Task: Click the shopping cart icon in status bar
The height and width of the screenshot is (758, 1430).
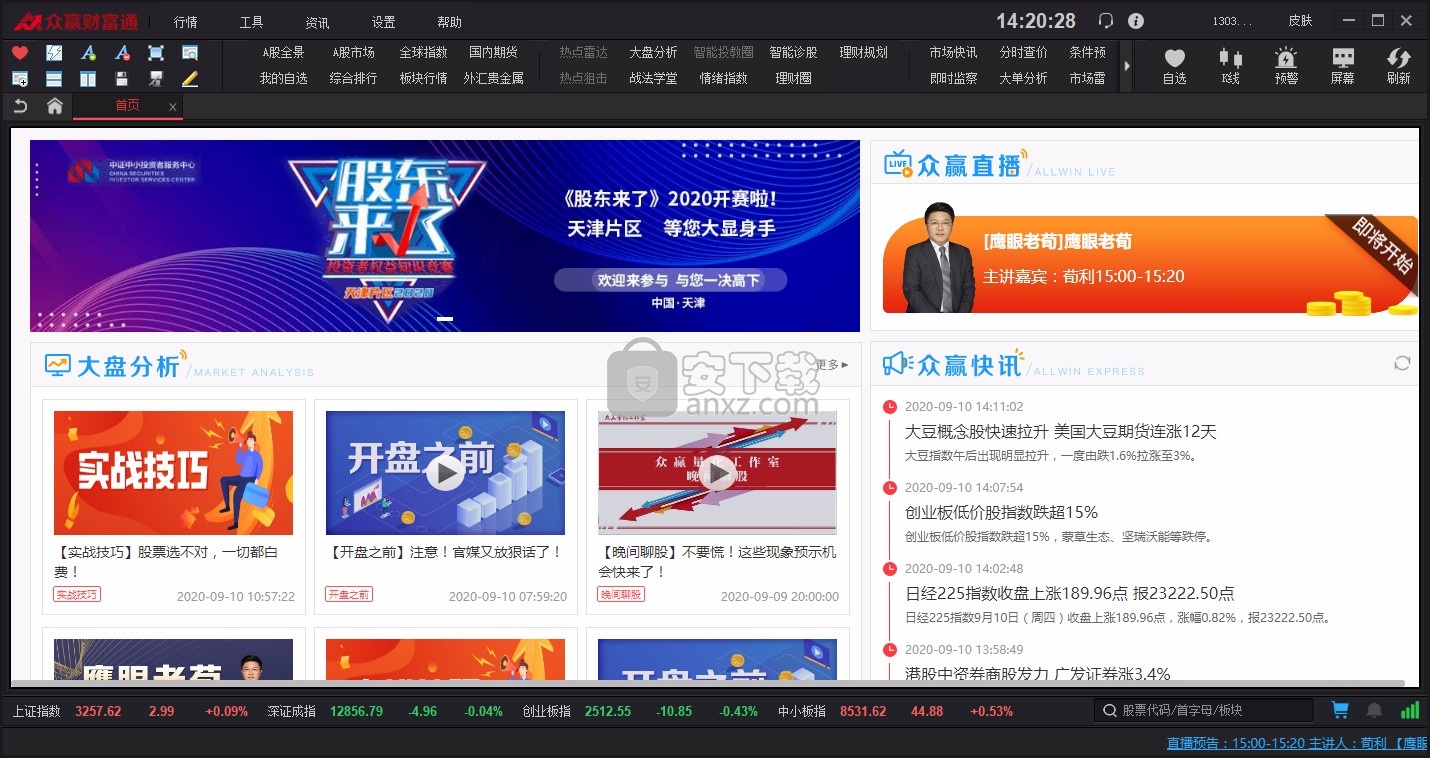Action: tap(1340, 710)
